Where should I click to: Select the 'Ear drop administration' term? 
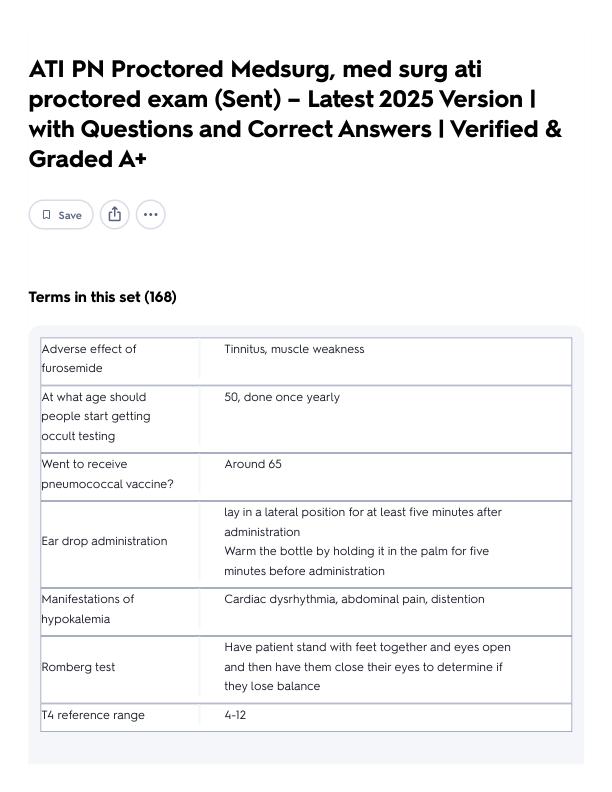[104, 541]
